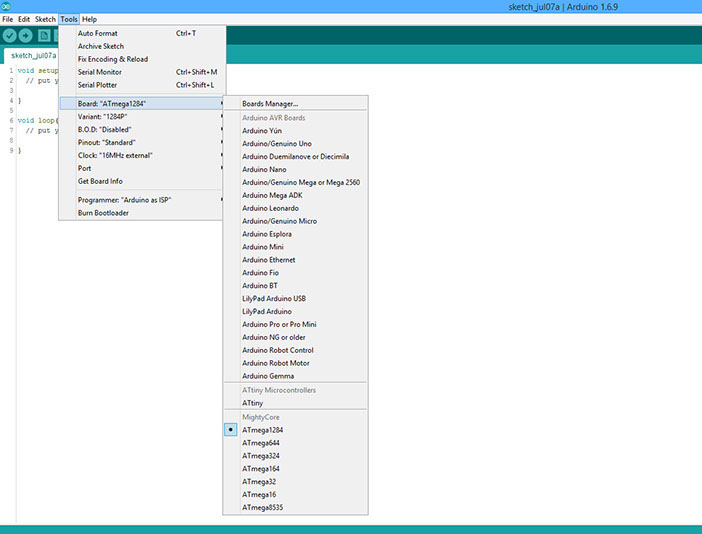The height and width of the screenshot is (534, 702).
Task: Select Arduino Yún board
Action: 295,131
